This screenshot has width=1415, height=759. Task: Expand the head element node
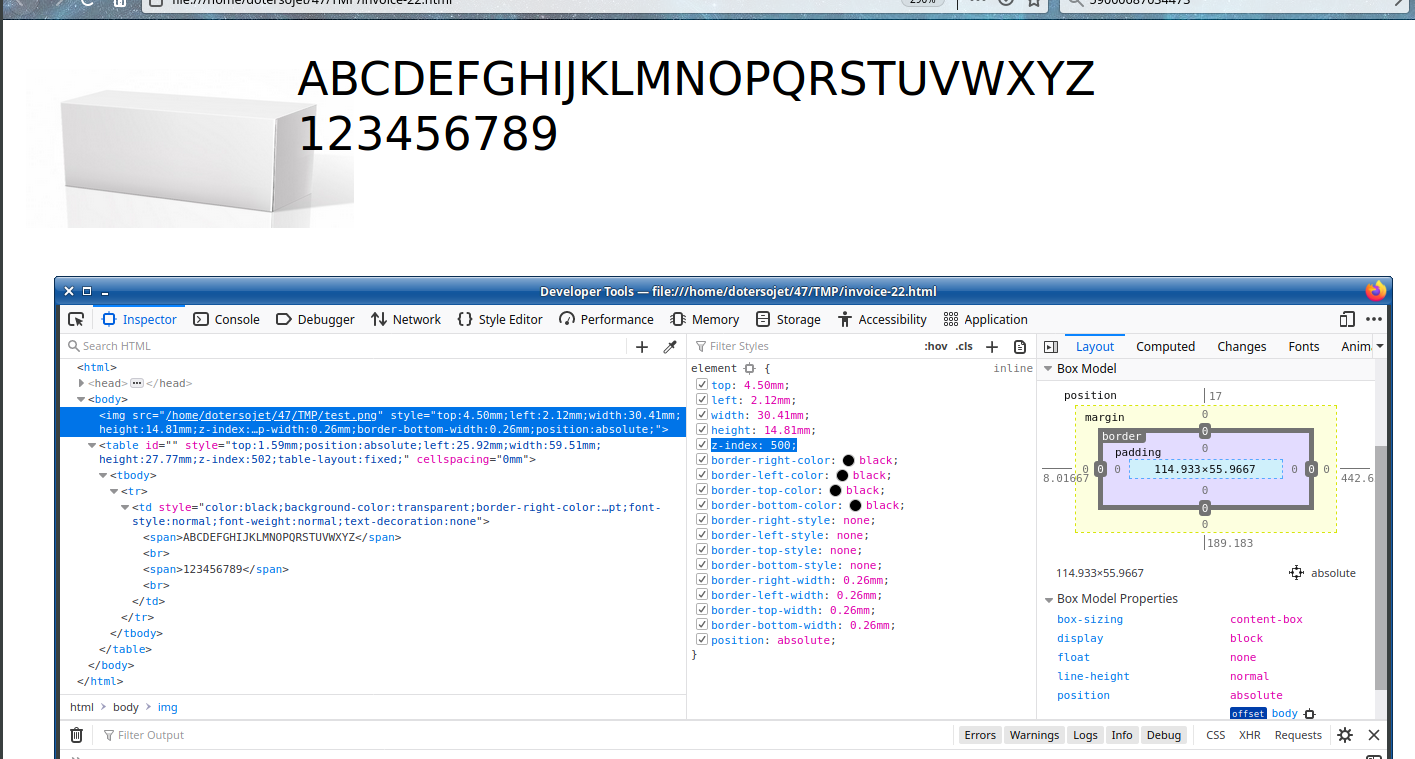pyautogui.click(x=82, y=383)
